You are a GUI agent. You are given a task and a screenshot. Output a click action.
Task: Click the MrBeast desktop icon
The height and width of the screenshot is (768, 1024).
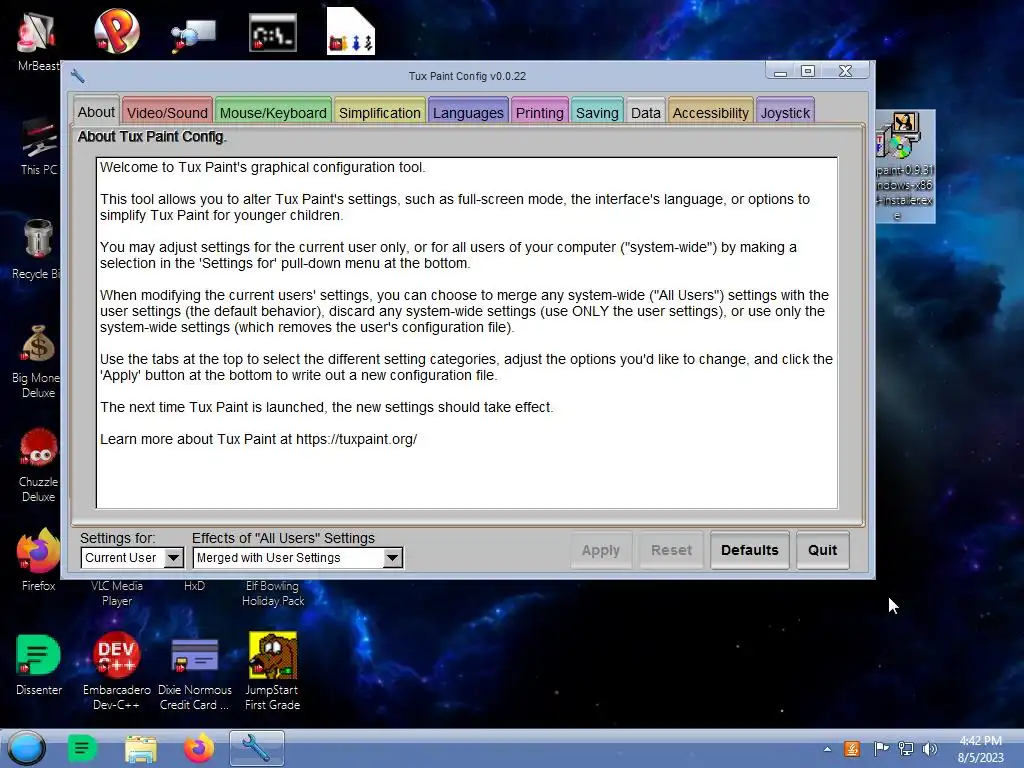[37, 40]
